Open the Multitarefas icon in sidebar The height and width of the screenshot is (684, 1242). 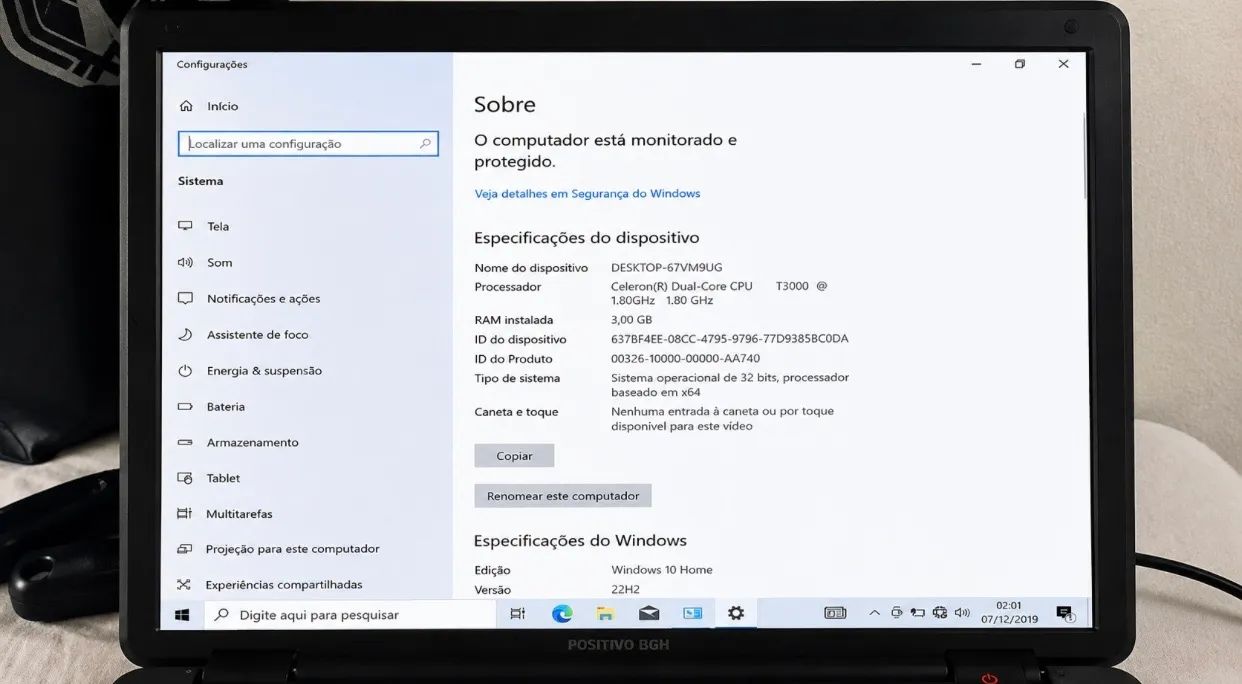click(x=184, y=513)
